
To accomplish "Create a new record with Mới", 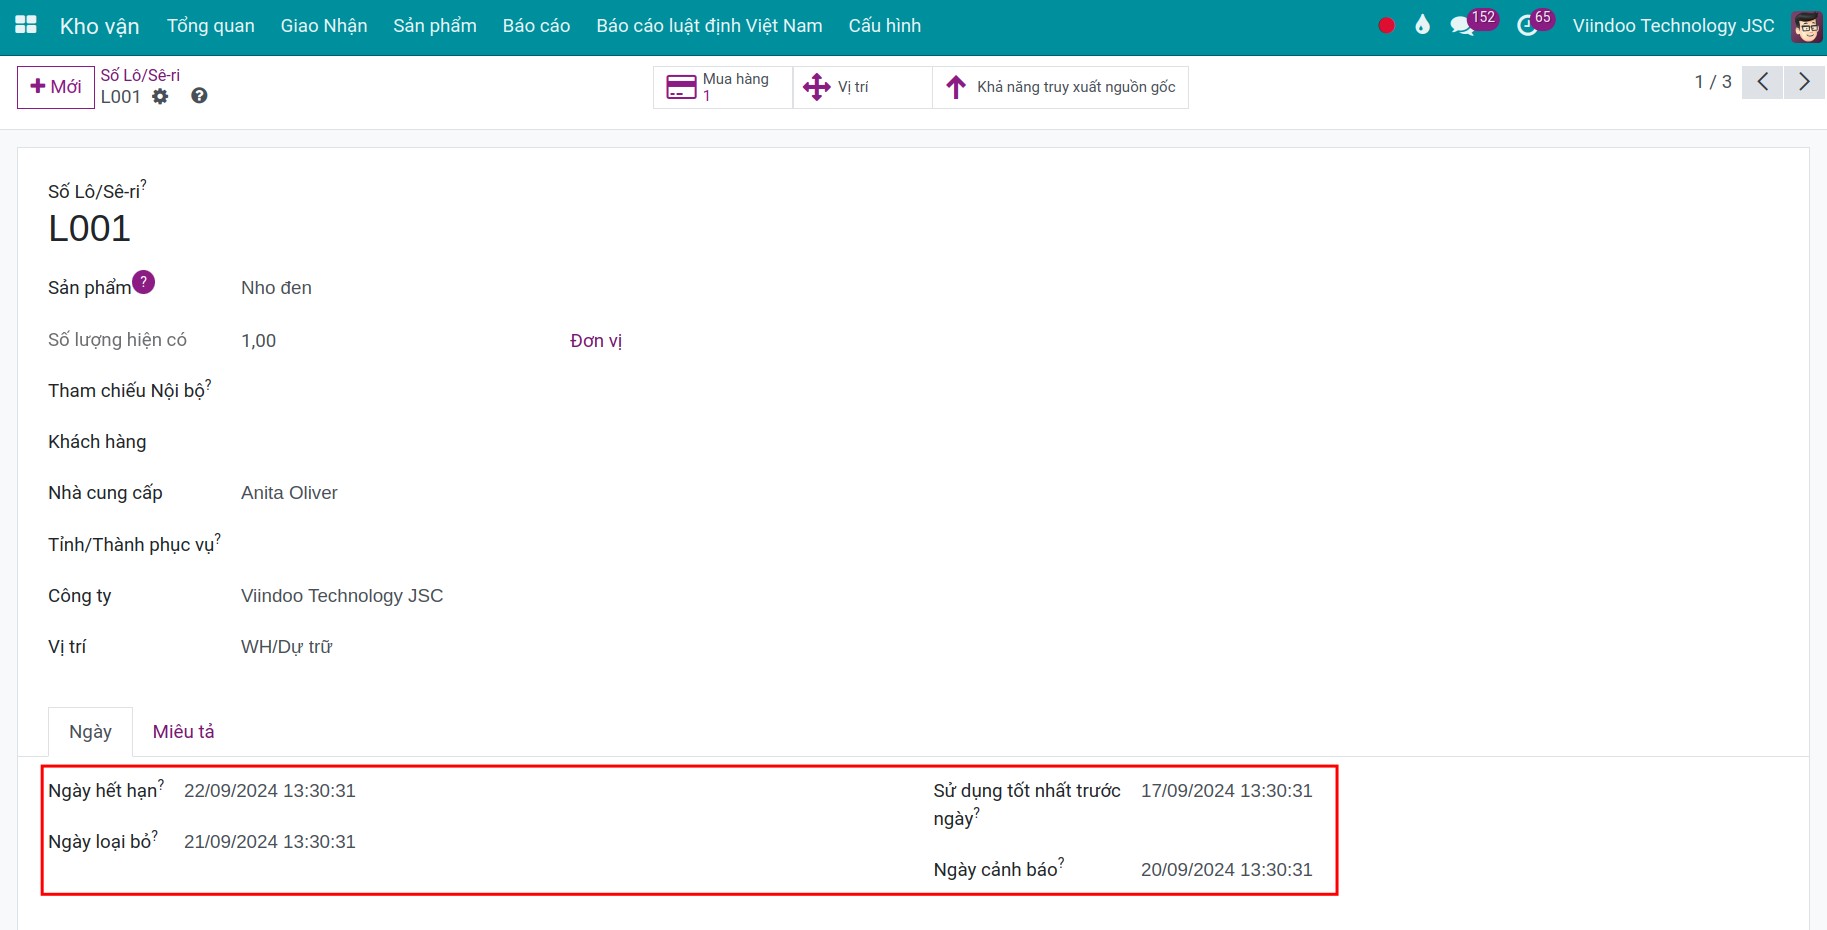I will 56,87.
